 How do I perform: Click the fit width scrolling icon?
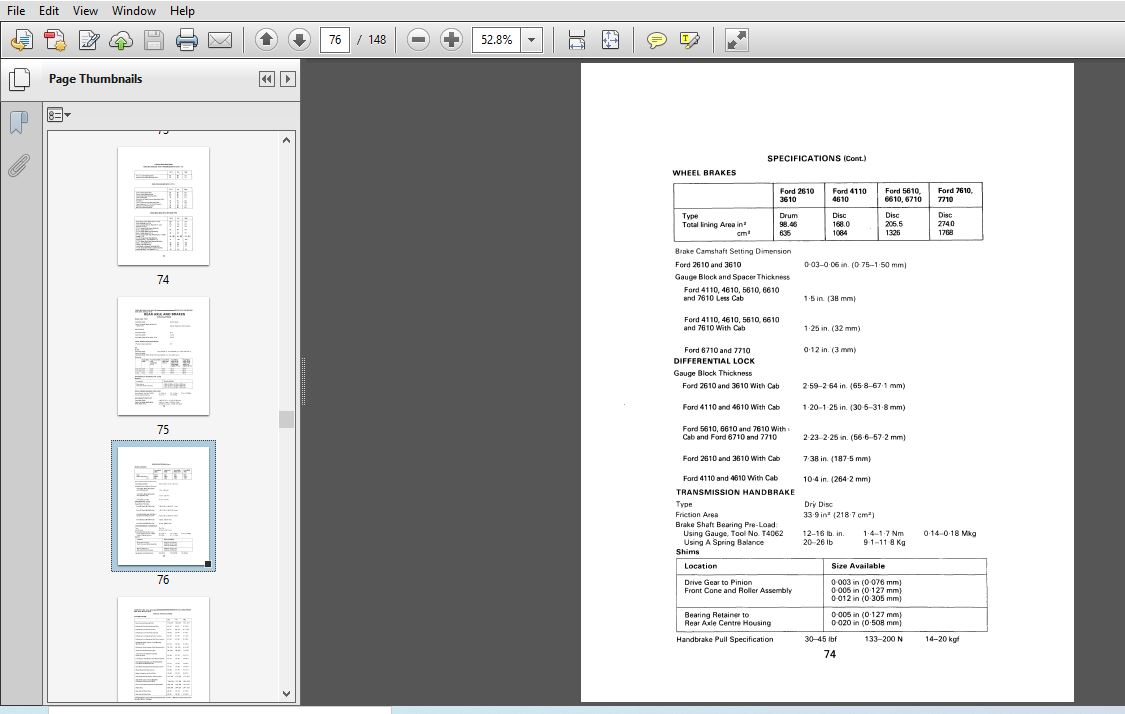[x=577, y=39]
